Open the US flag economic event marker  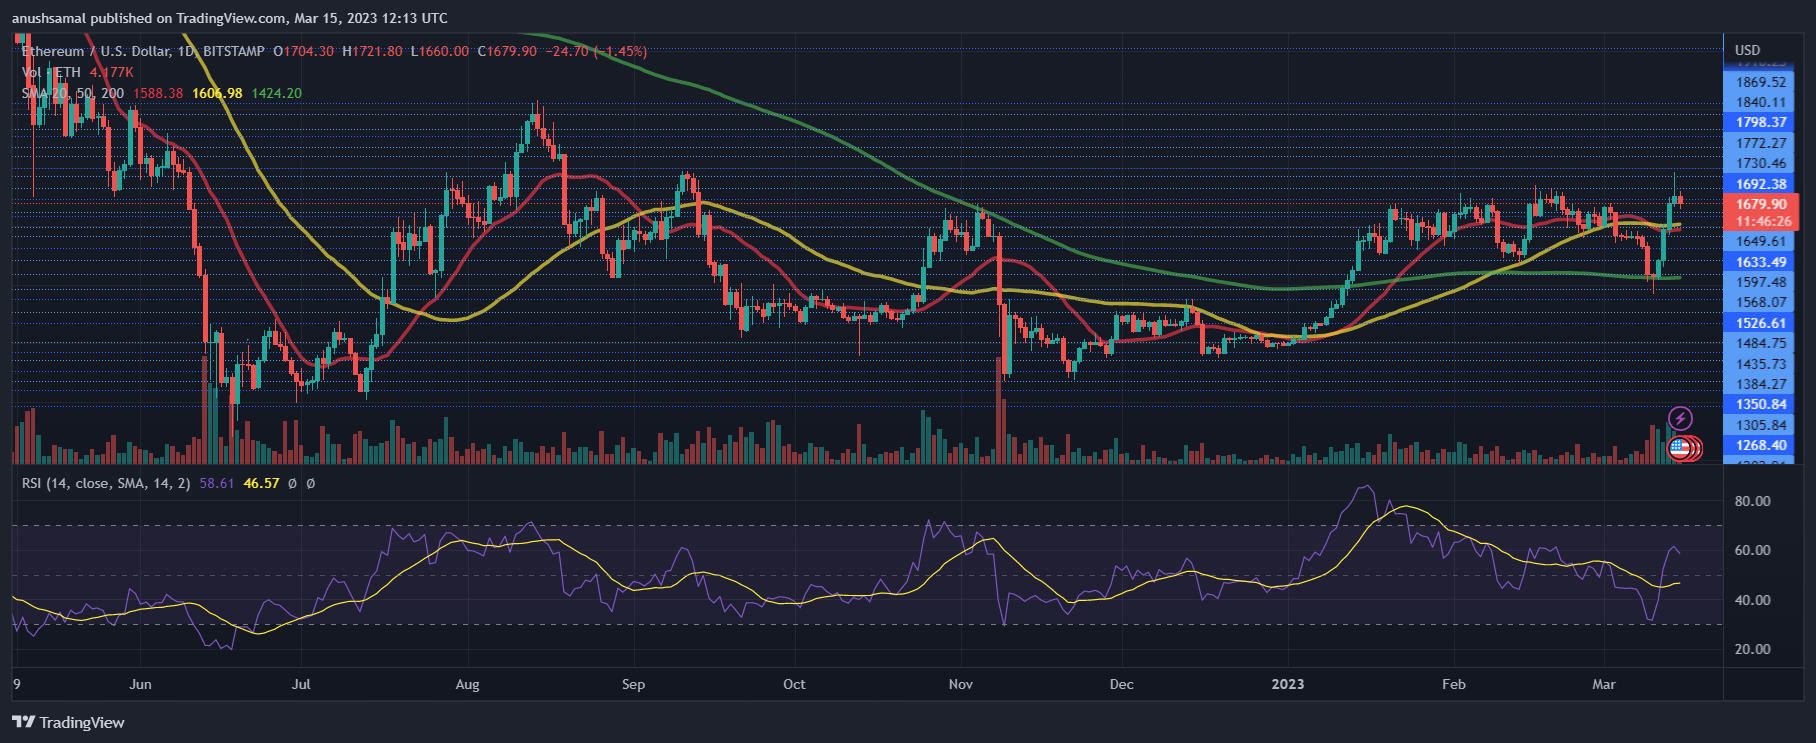pyautogui.click(x=1679, y=447)
